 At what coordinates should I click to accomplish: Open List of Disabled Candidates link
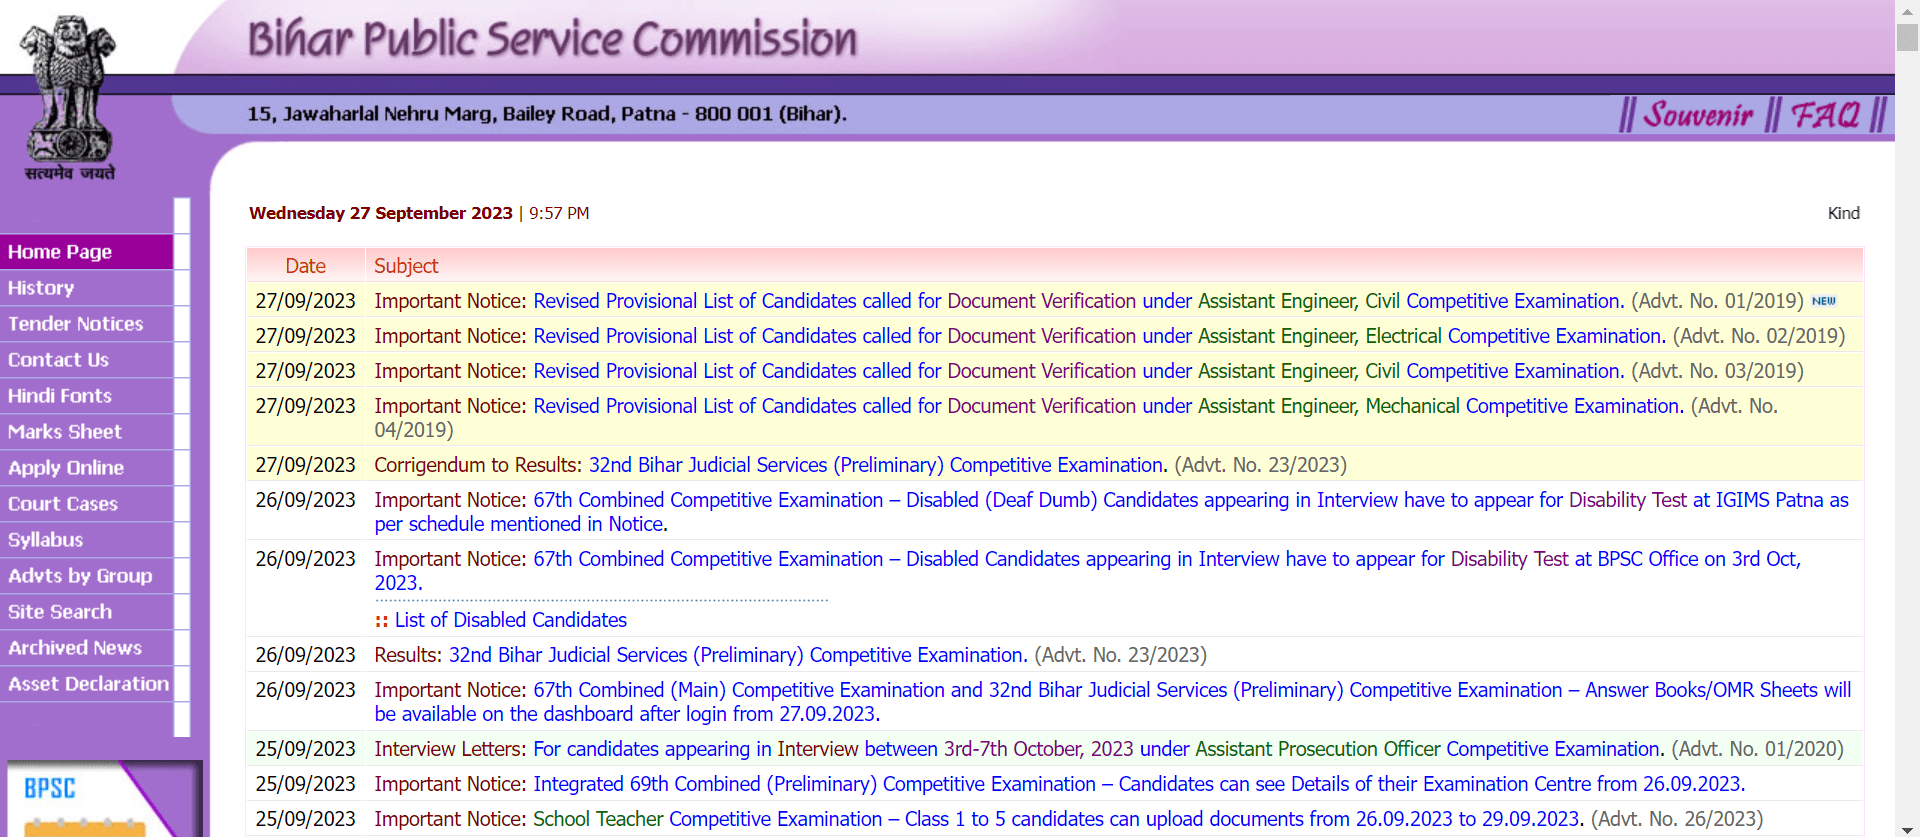tap(510, 620)
